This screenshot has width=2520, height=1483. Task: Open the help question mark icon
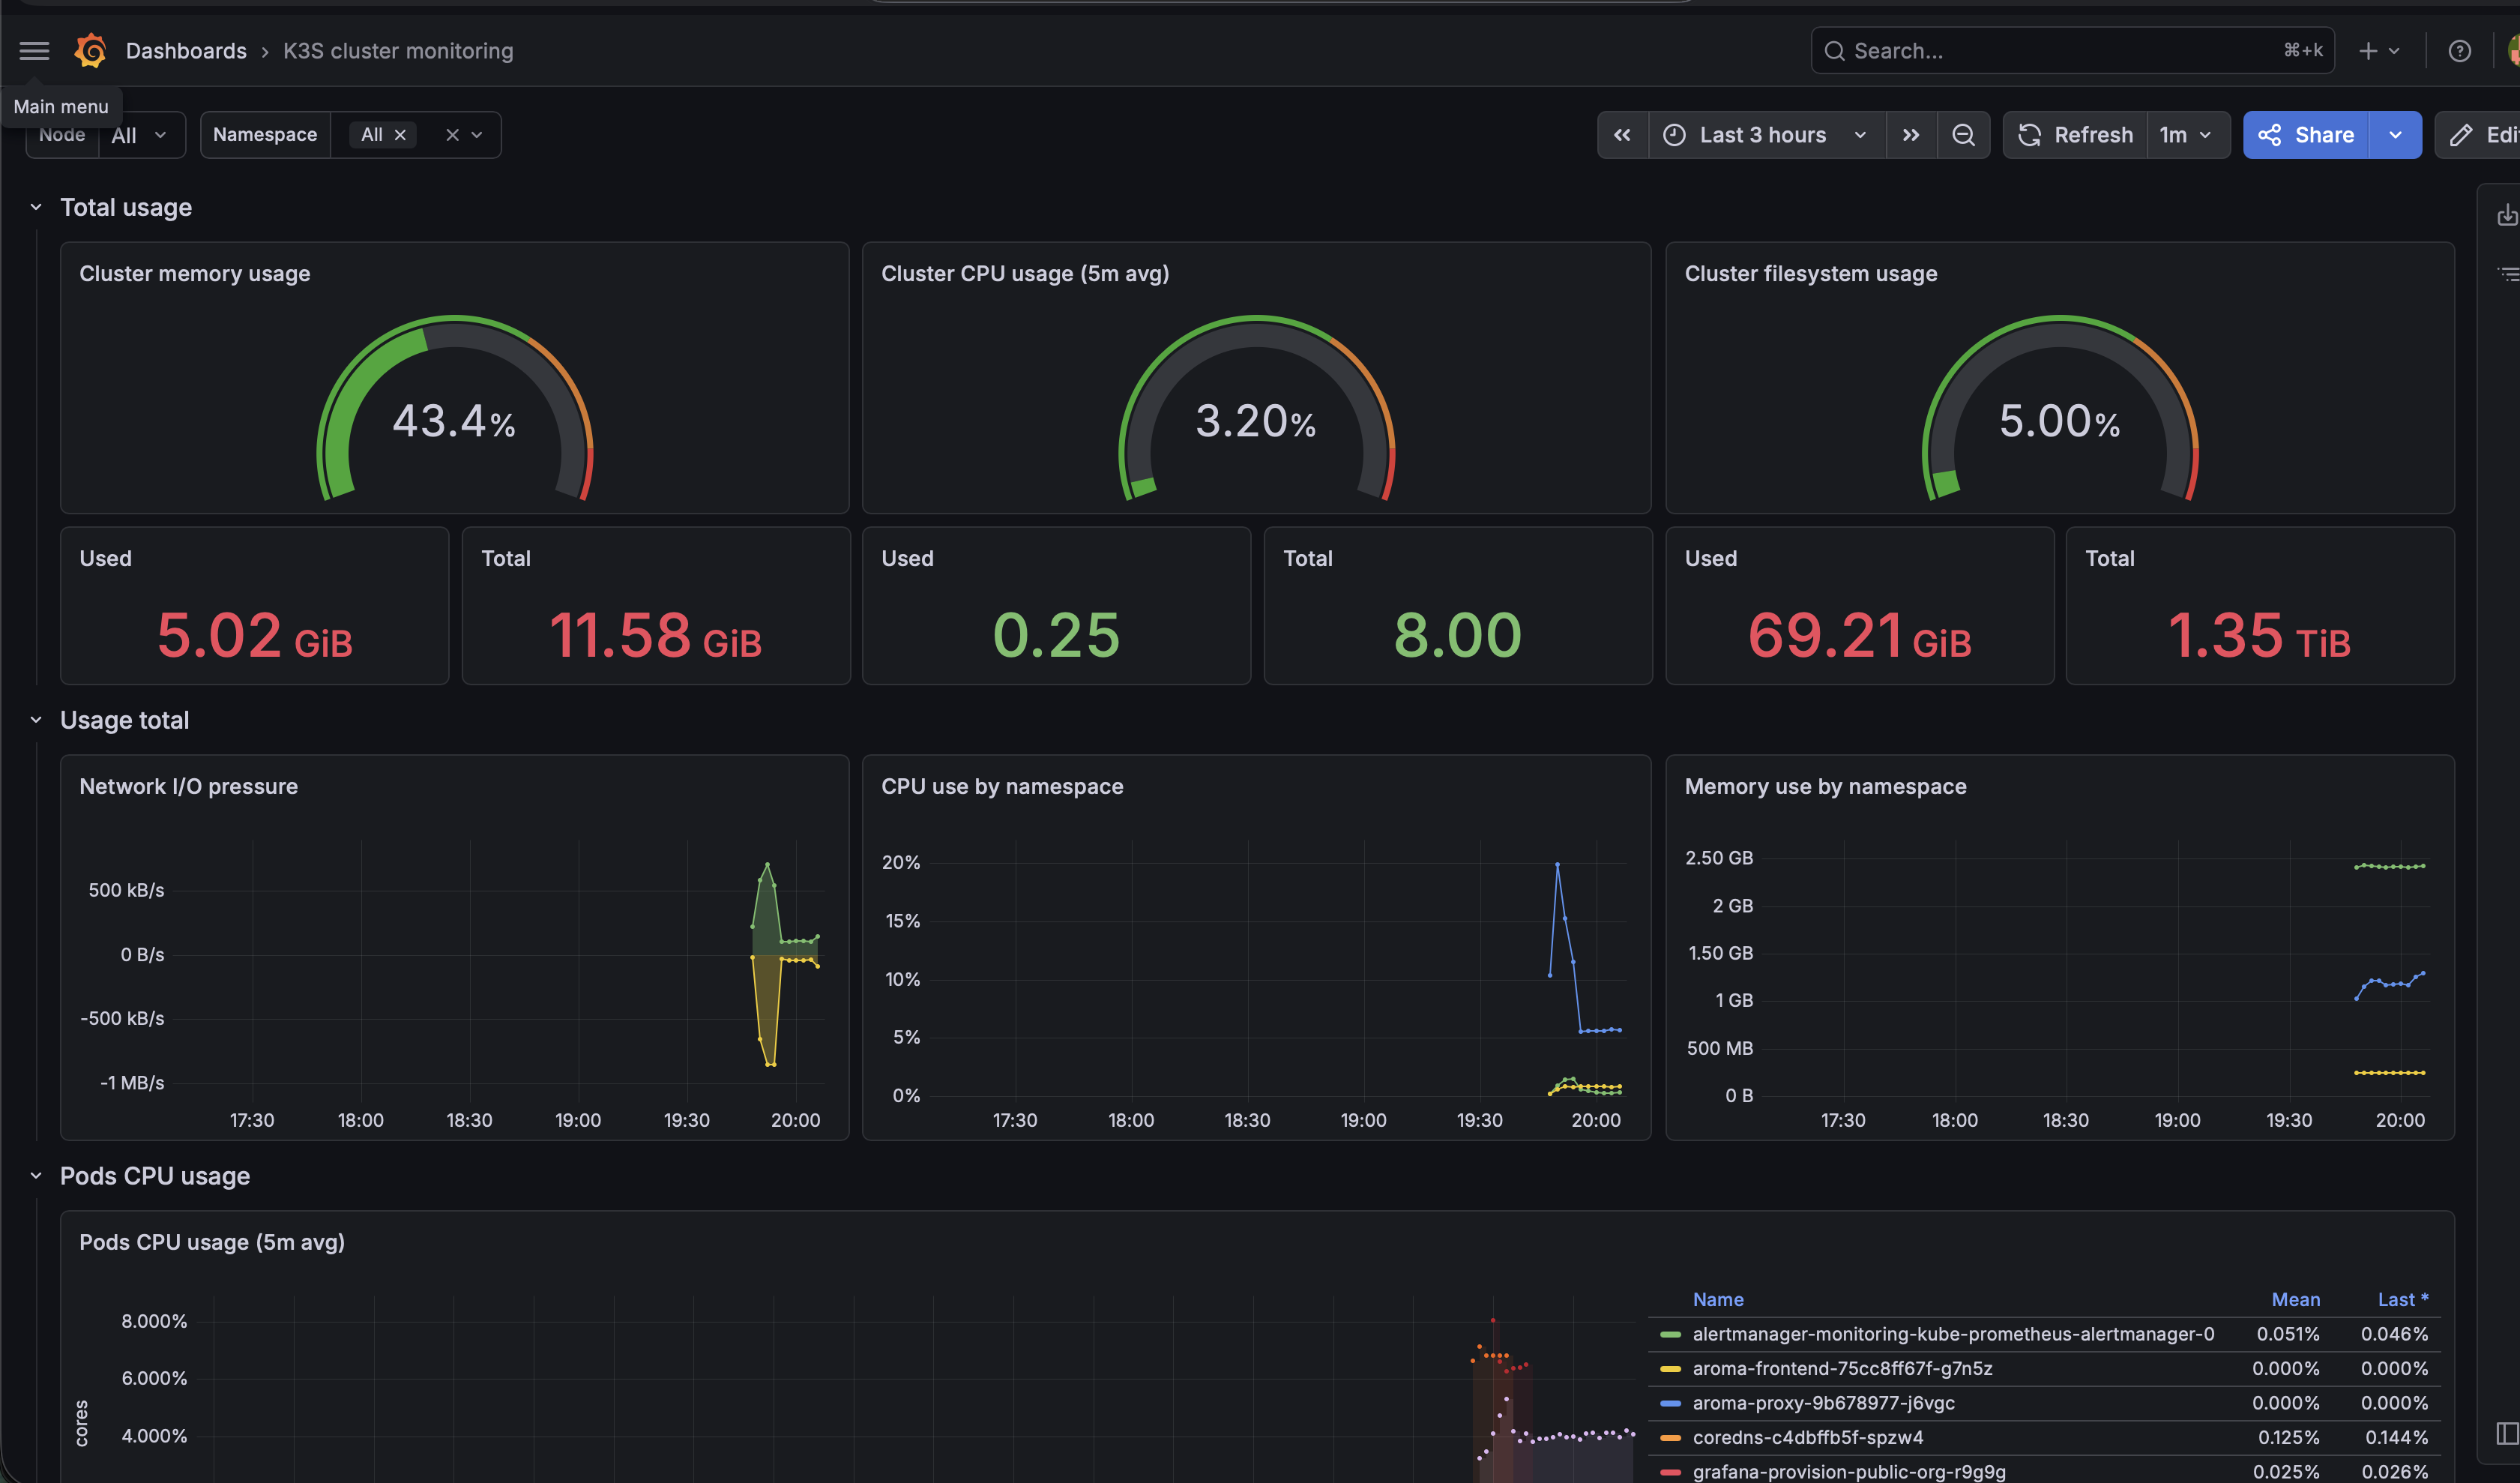pyautogui.click(x=2459, y=51)
